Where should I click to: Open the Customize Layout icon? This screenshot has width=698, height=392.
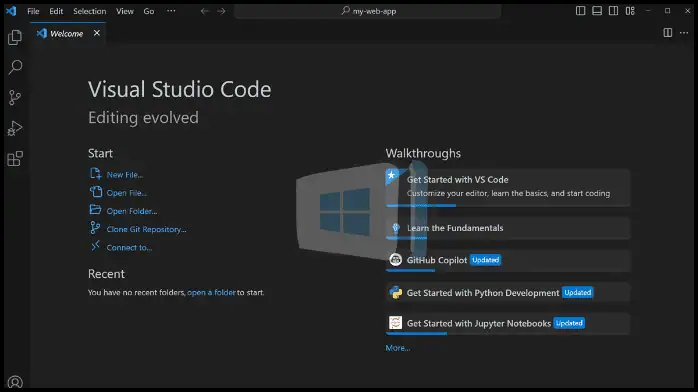pyautogui.click(x=630, y=11)
